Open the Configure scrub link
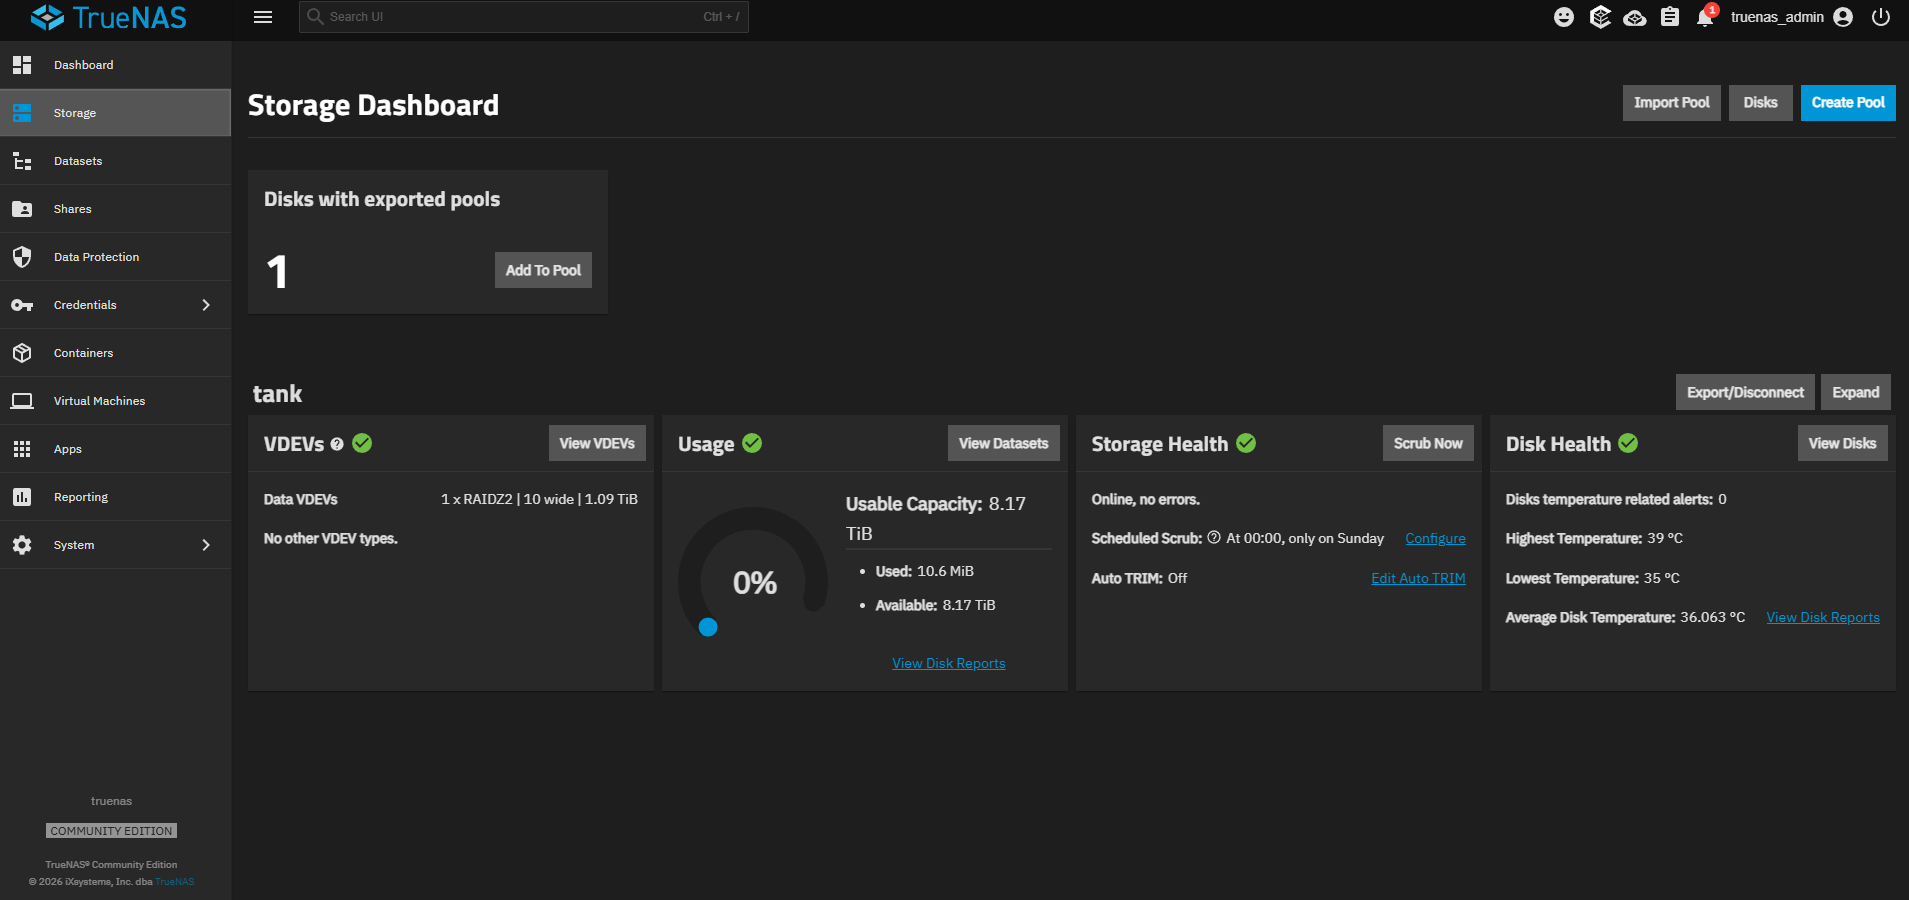 point(1435,538)
